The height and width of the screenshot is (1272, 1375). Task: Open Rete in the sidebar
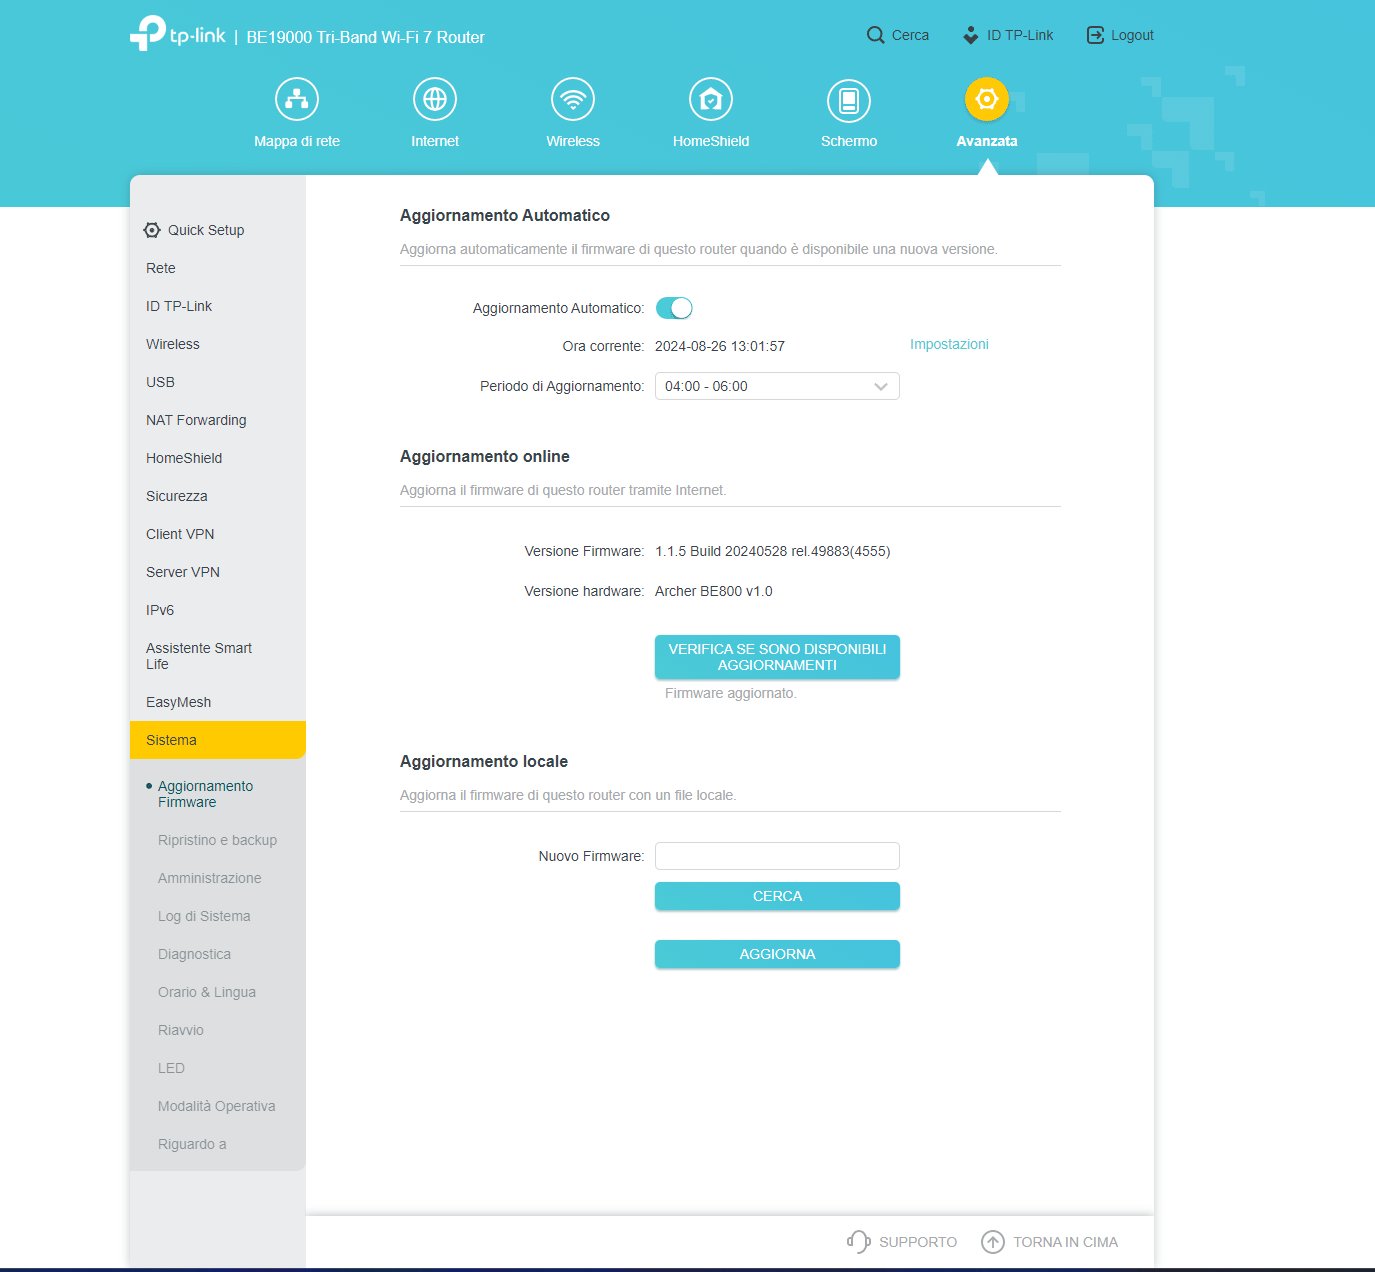coord(161,268)
